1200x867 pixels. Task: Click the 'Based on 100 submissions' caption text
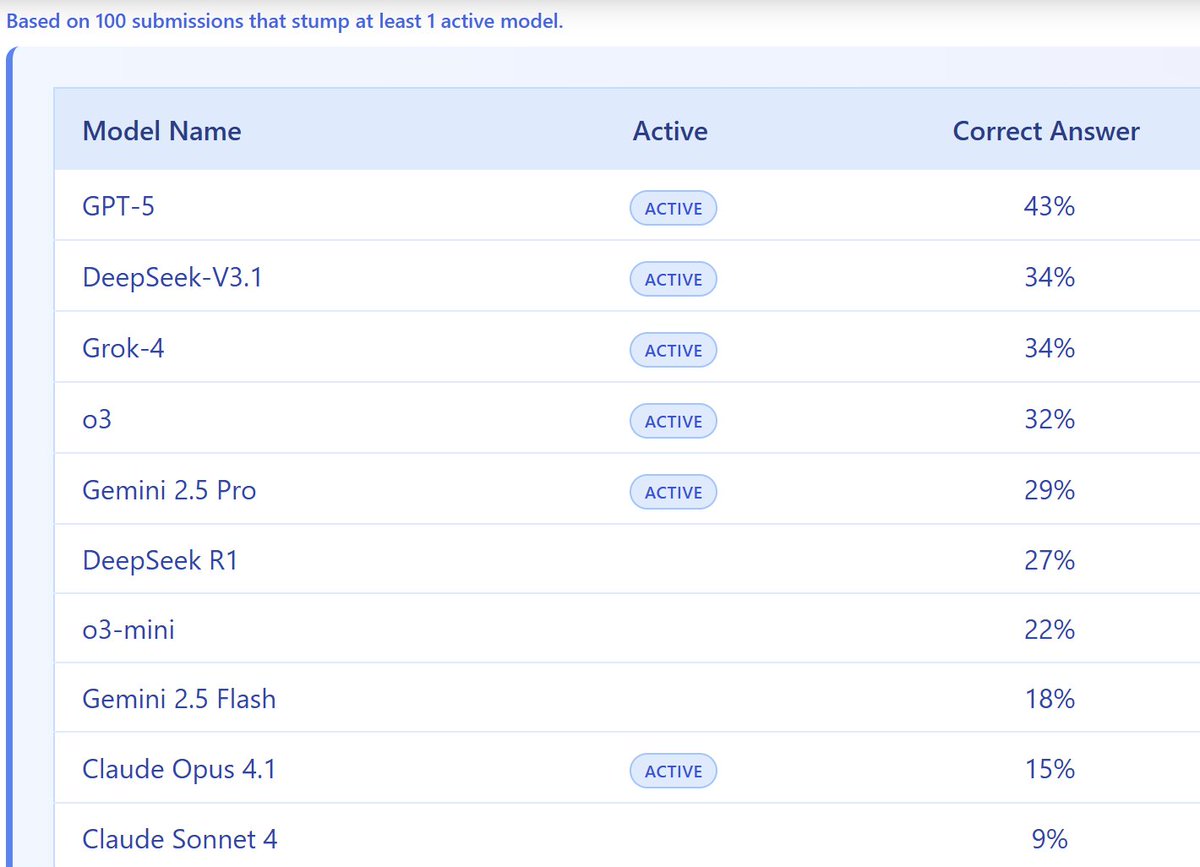click(284, 21)
